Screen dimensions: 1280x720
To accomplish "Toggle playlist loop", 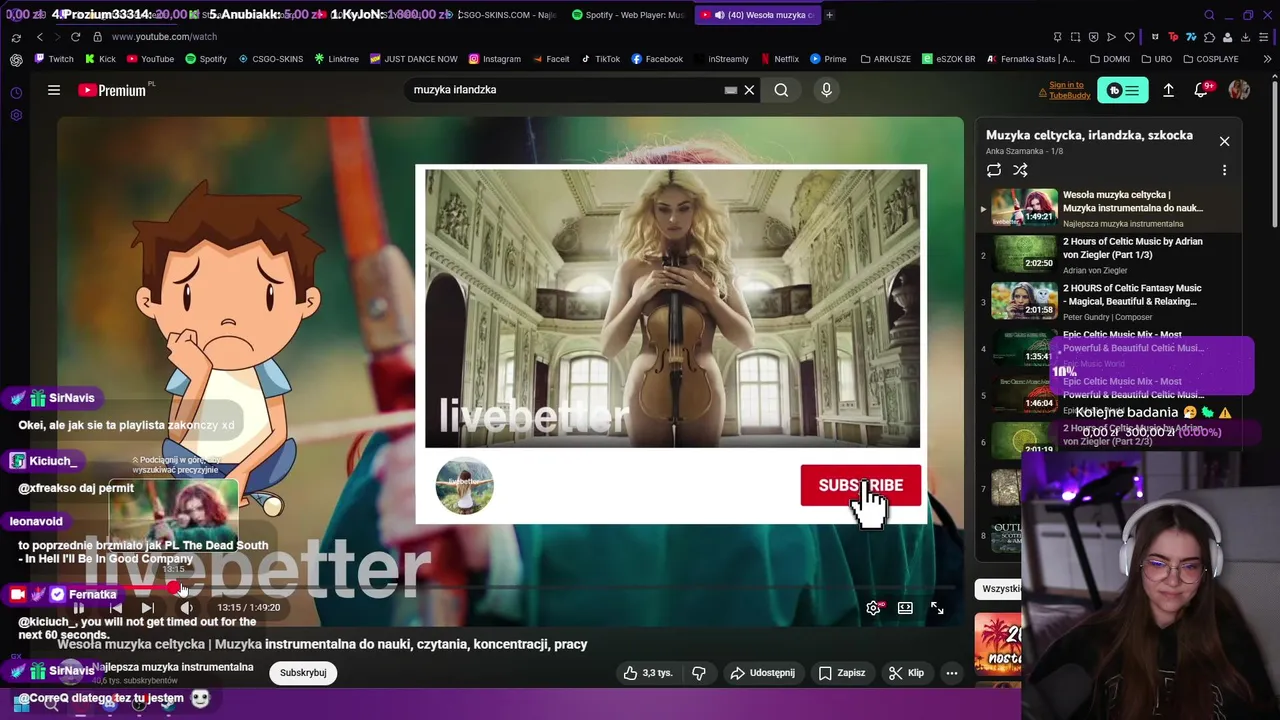I will tap(994, 171).
